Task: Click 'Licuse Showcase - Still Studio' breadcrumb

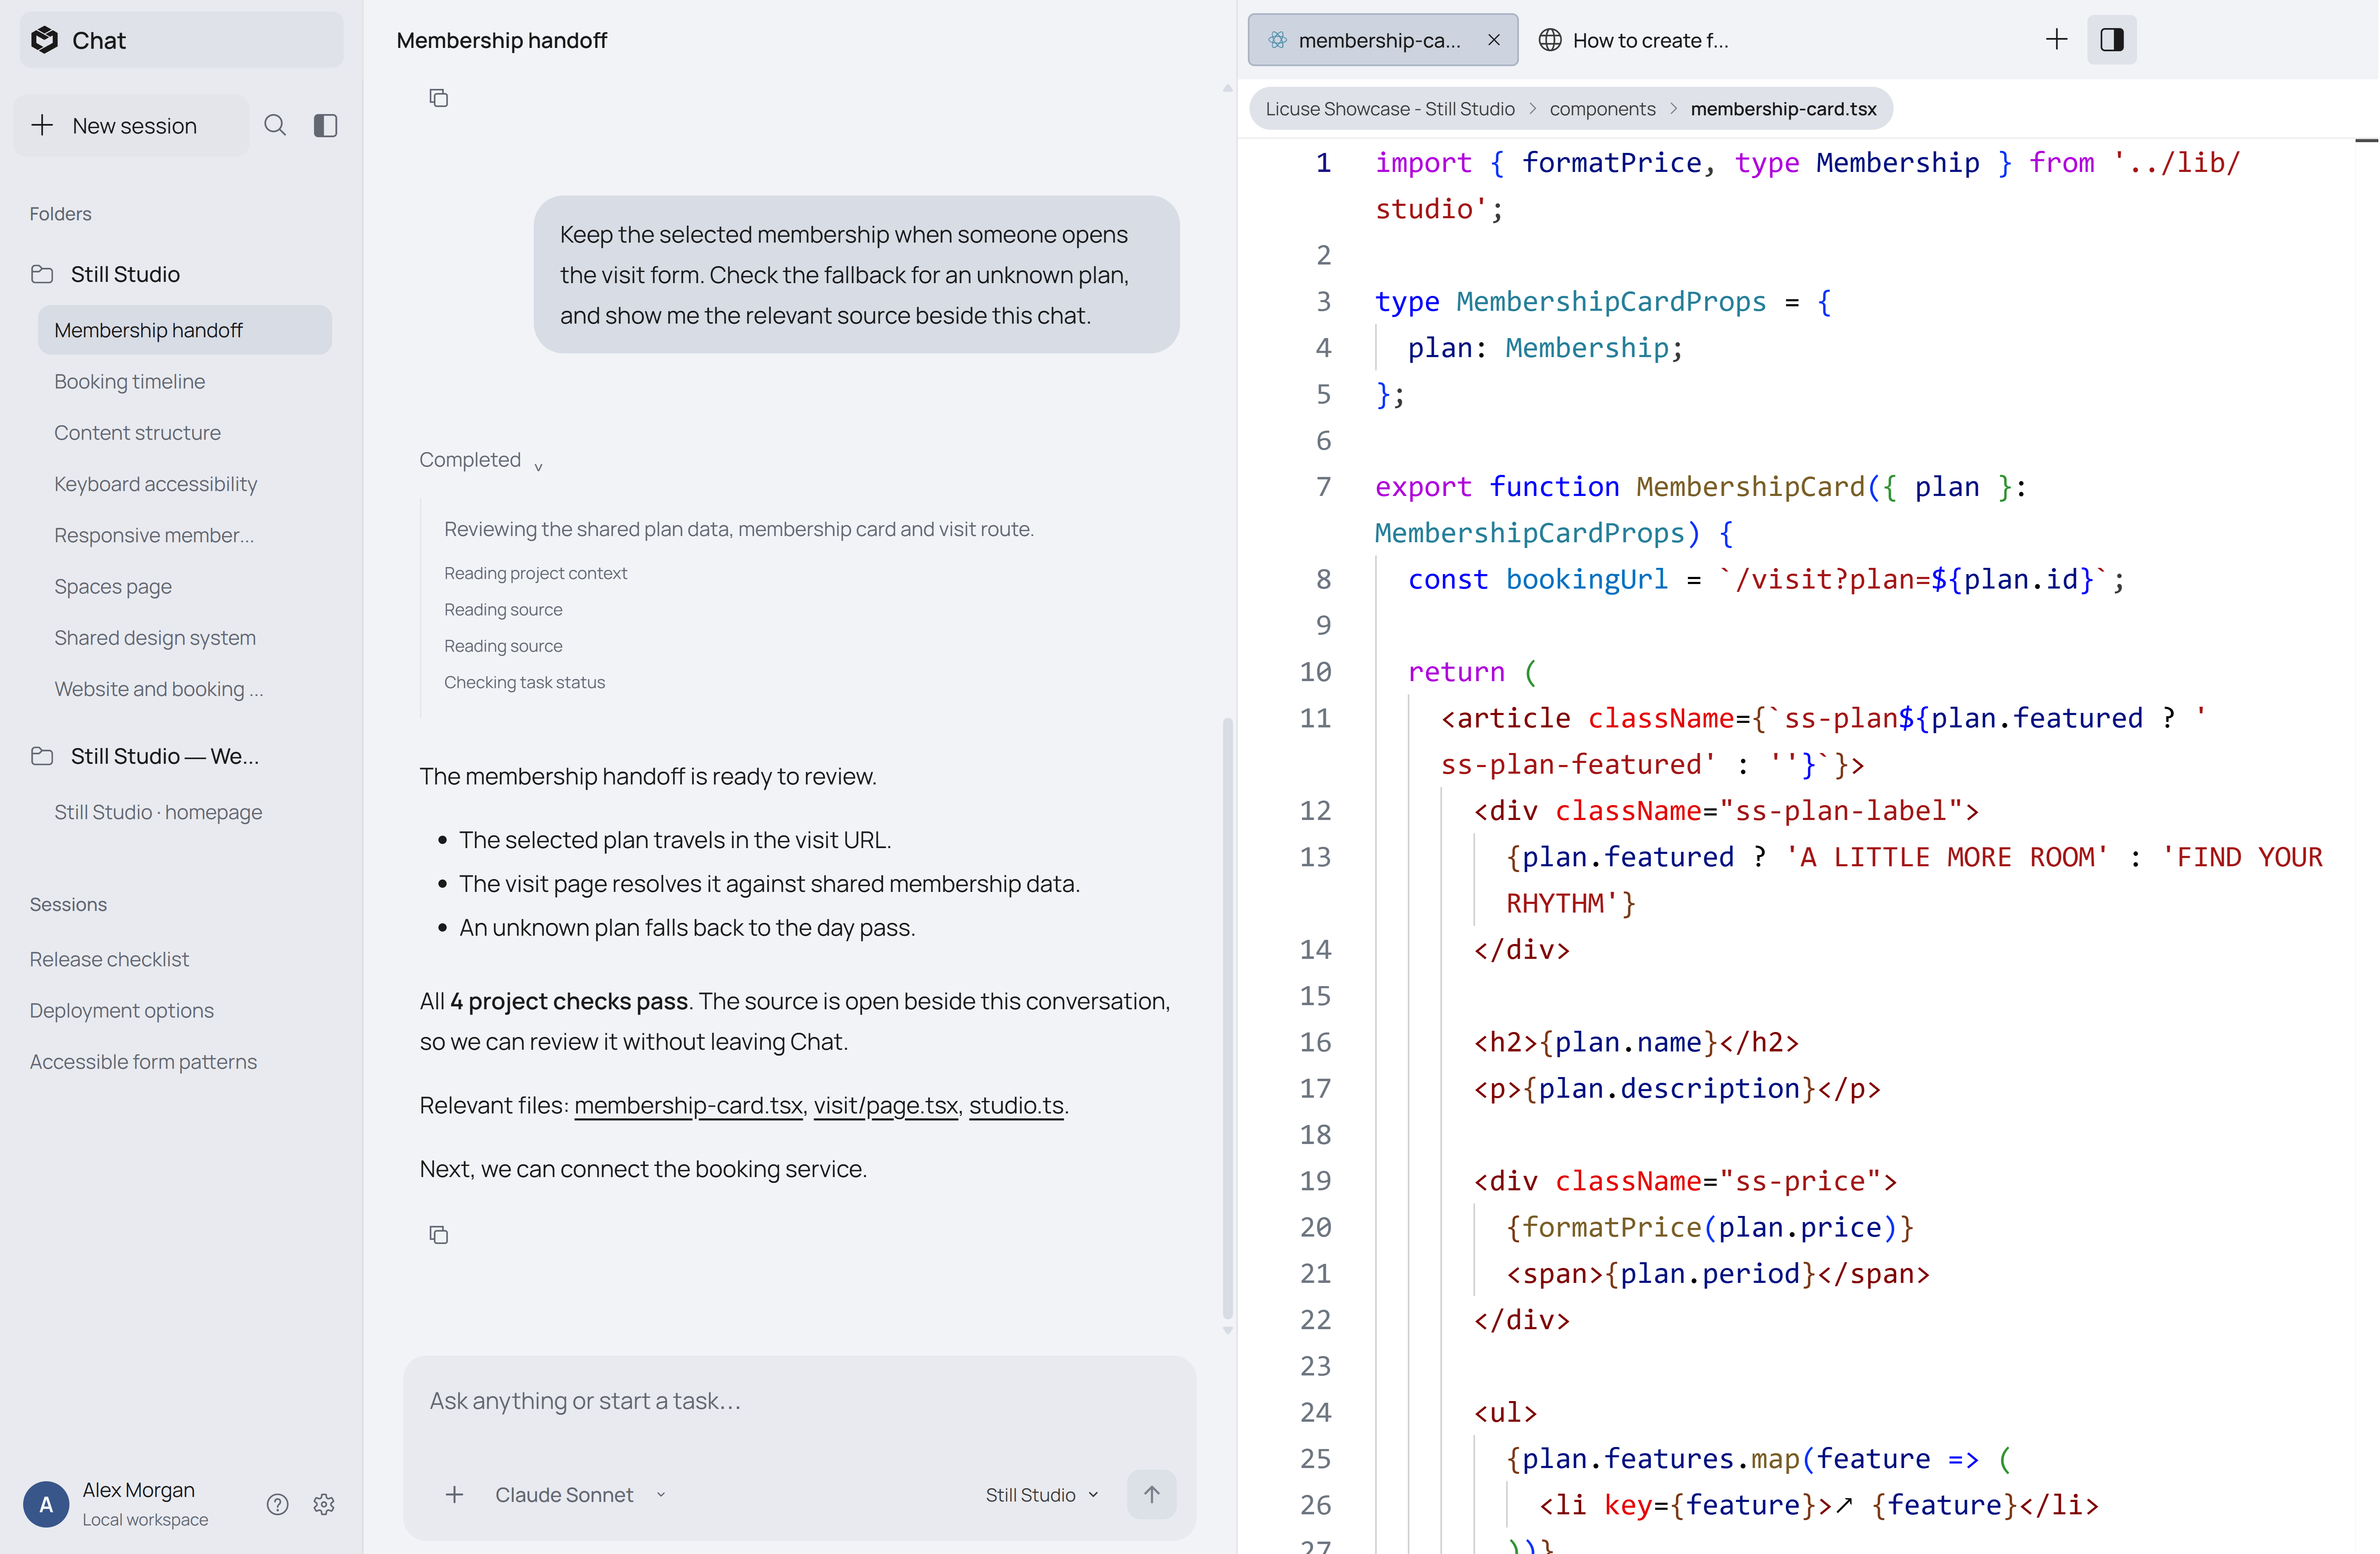Action: click(x=1390, y=109)
